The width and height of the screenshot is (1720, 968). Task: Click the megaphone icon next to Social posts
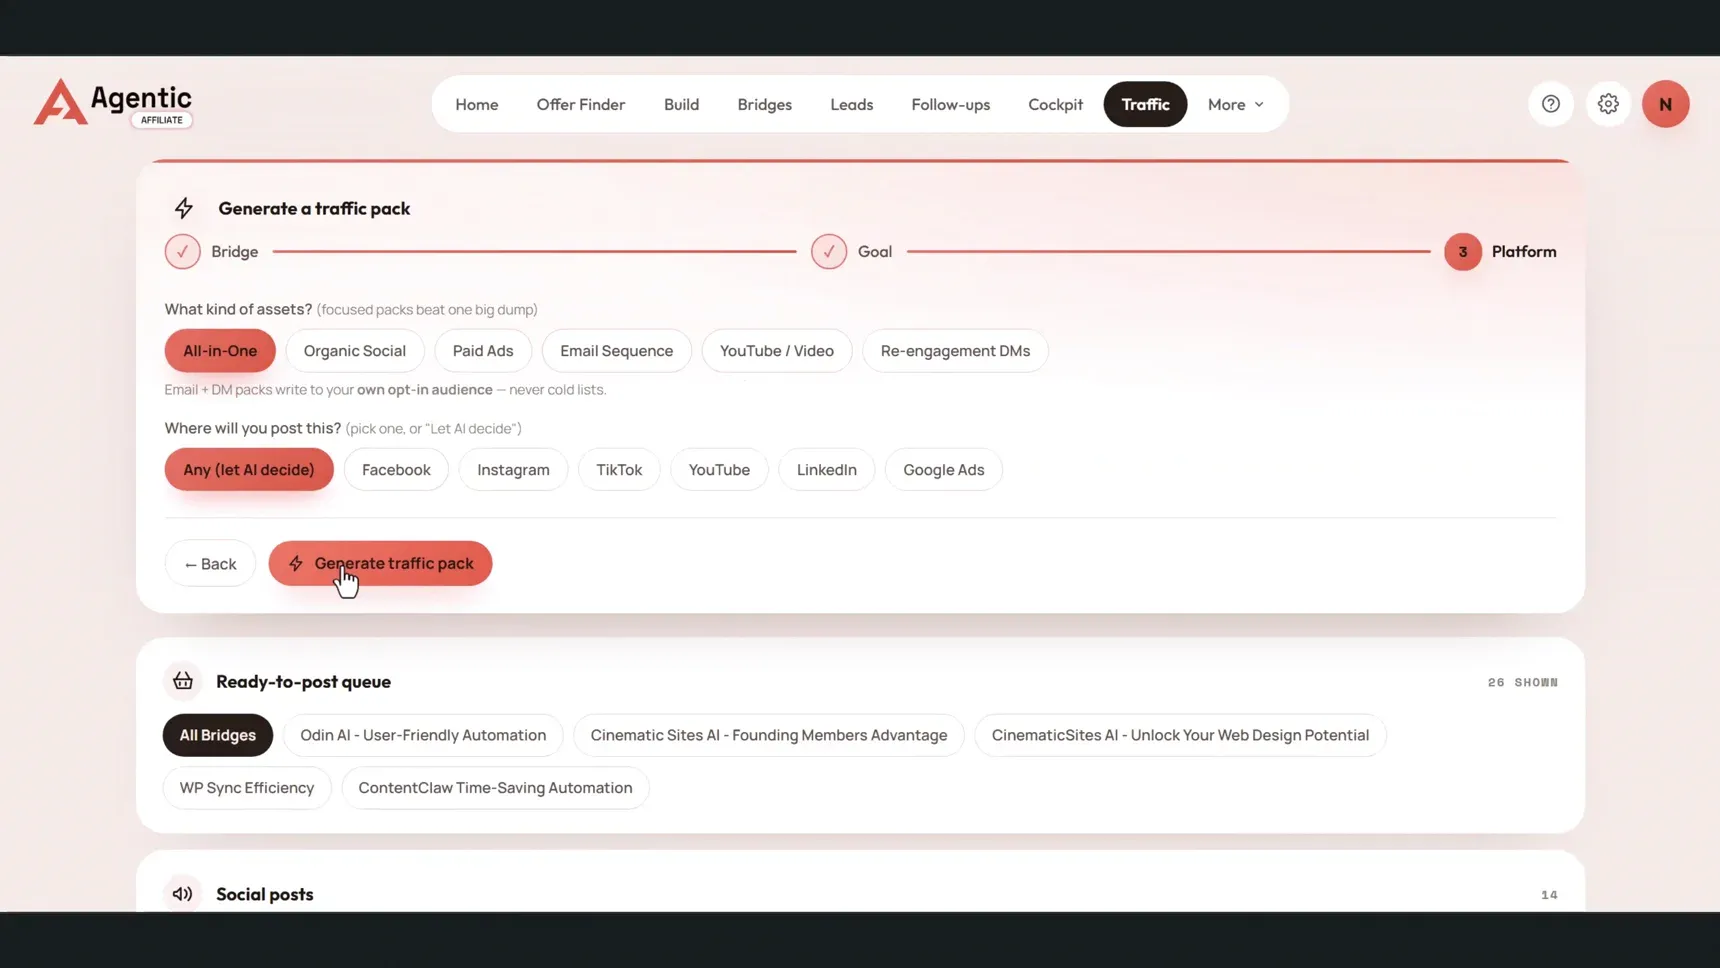tap(183, 894)
